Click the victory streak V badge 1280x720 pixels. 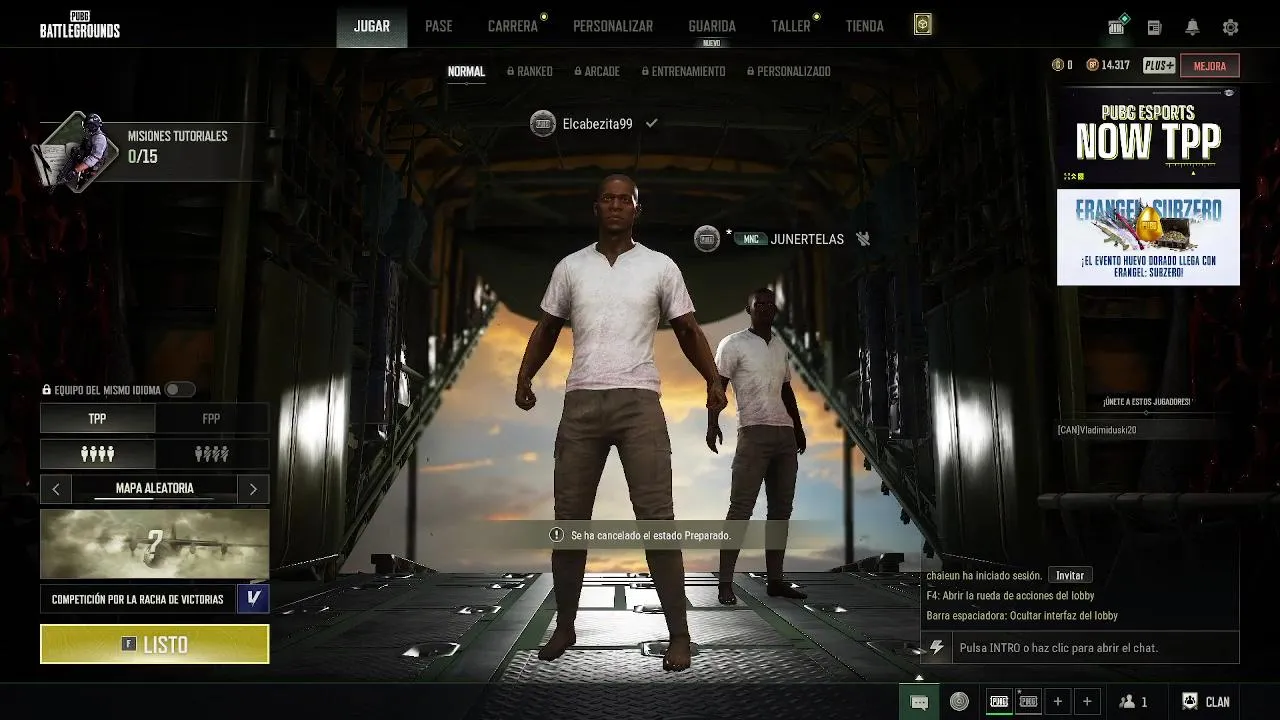254,599
